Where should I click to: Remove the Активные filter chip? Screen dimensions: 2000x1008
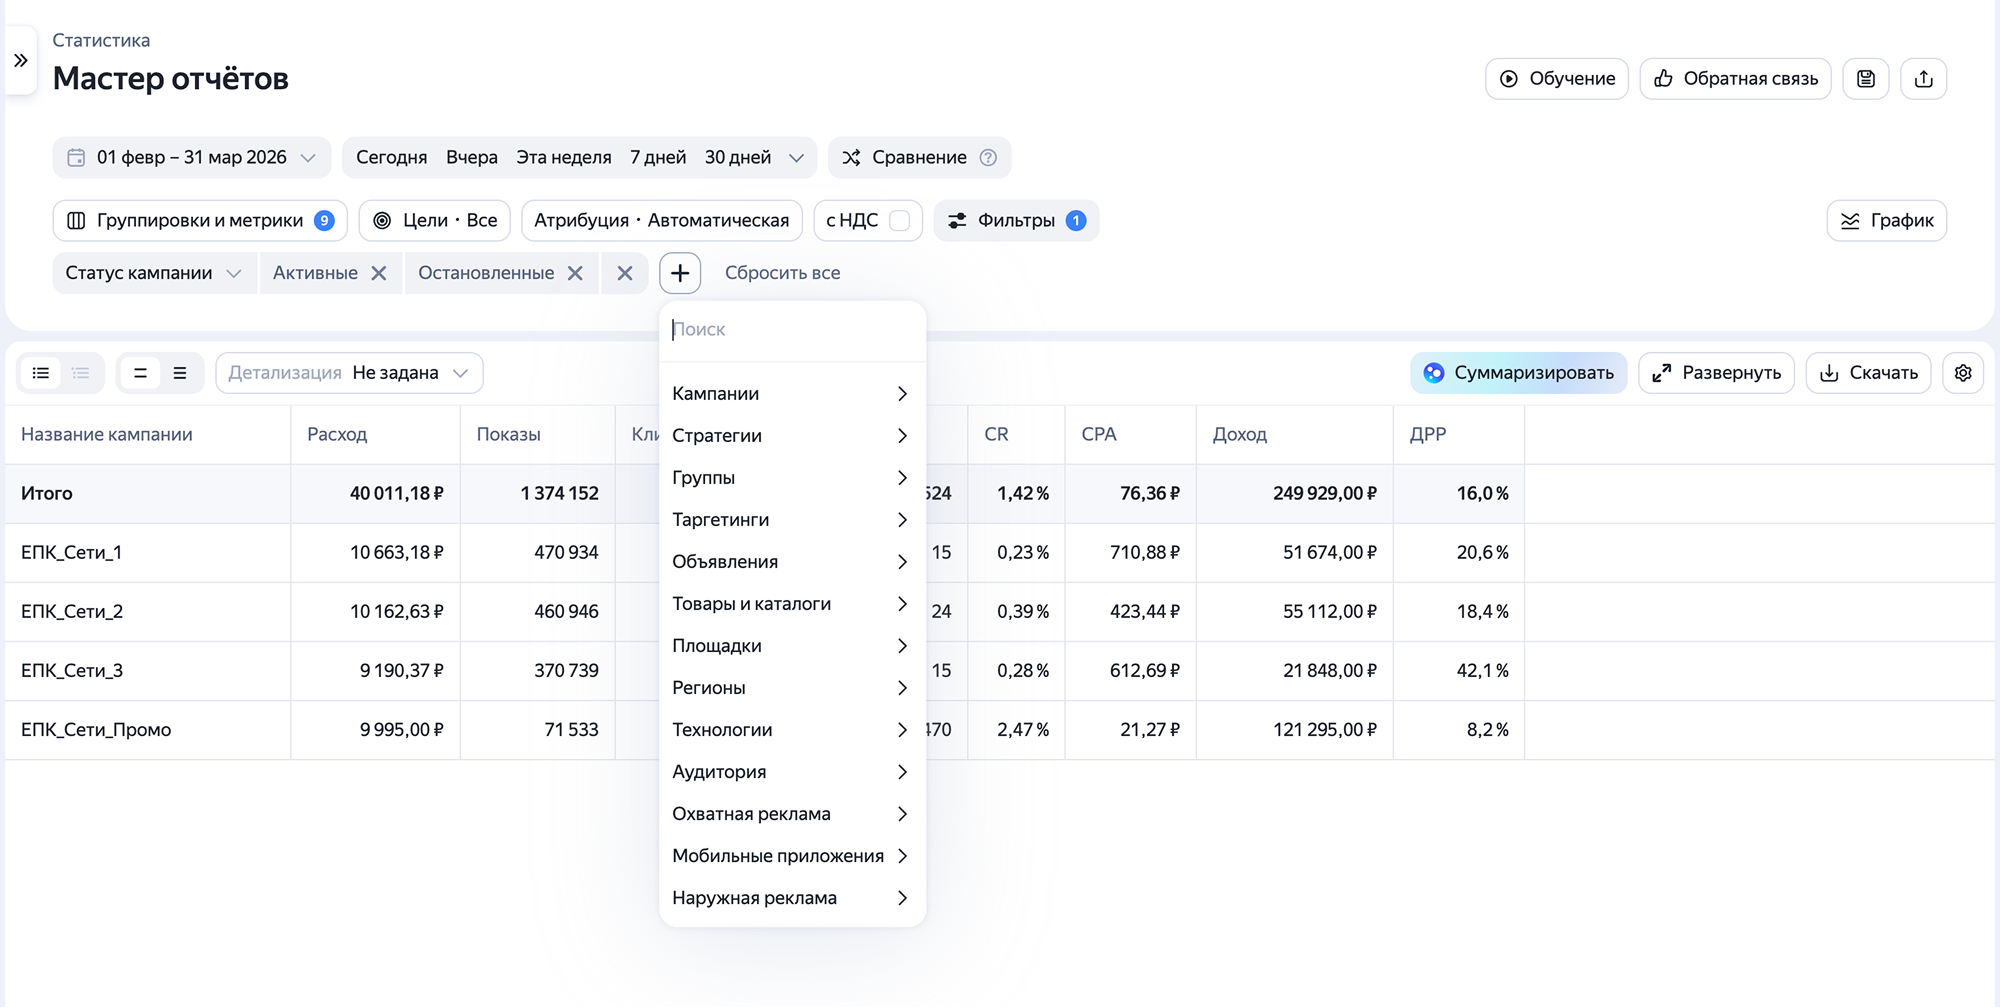pyautogui.click(x=379, y=273)
